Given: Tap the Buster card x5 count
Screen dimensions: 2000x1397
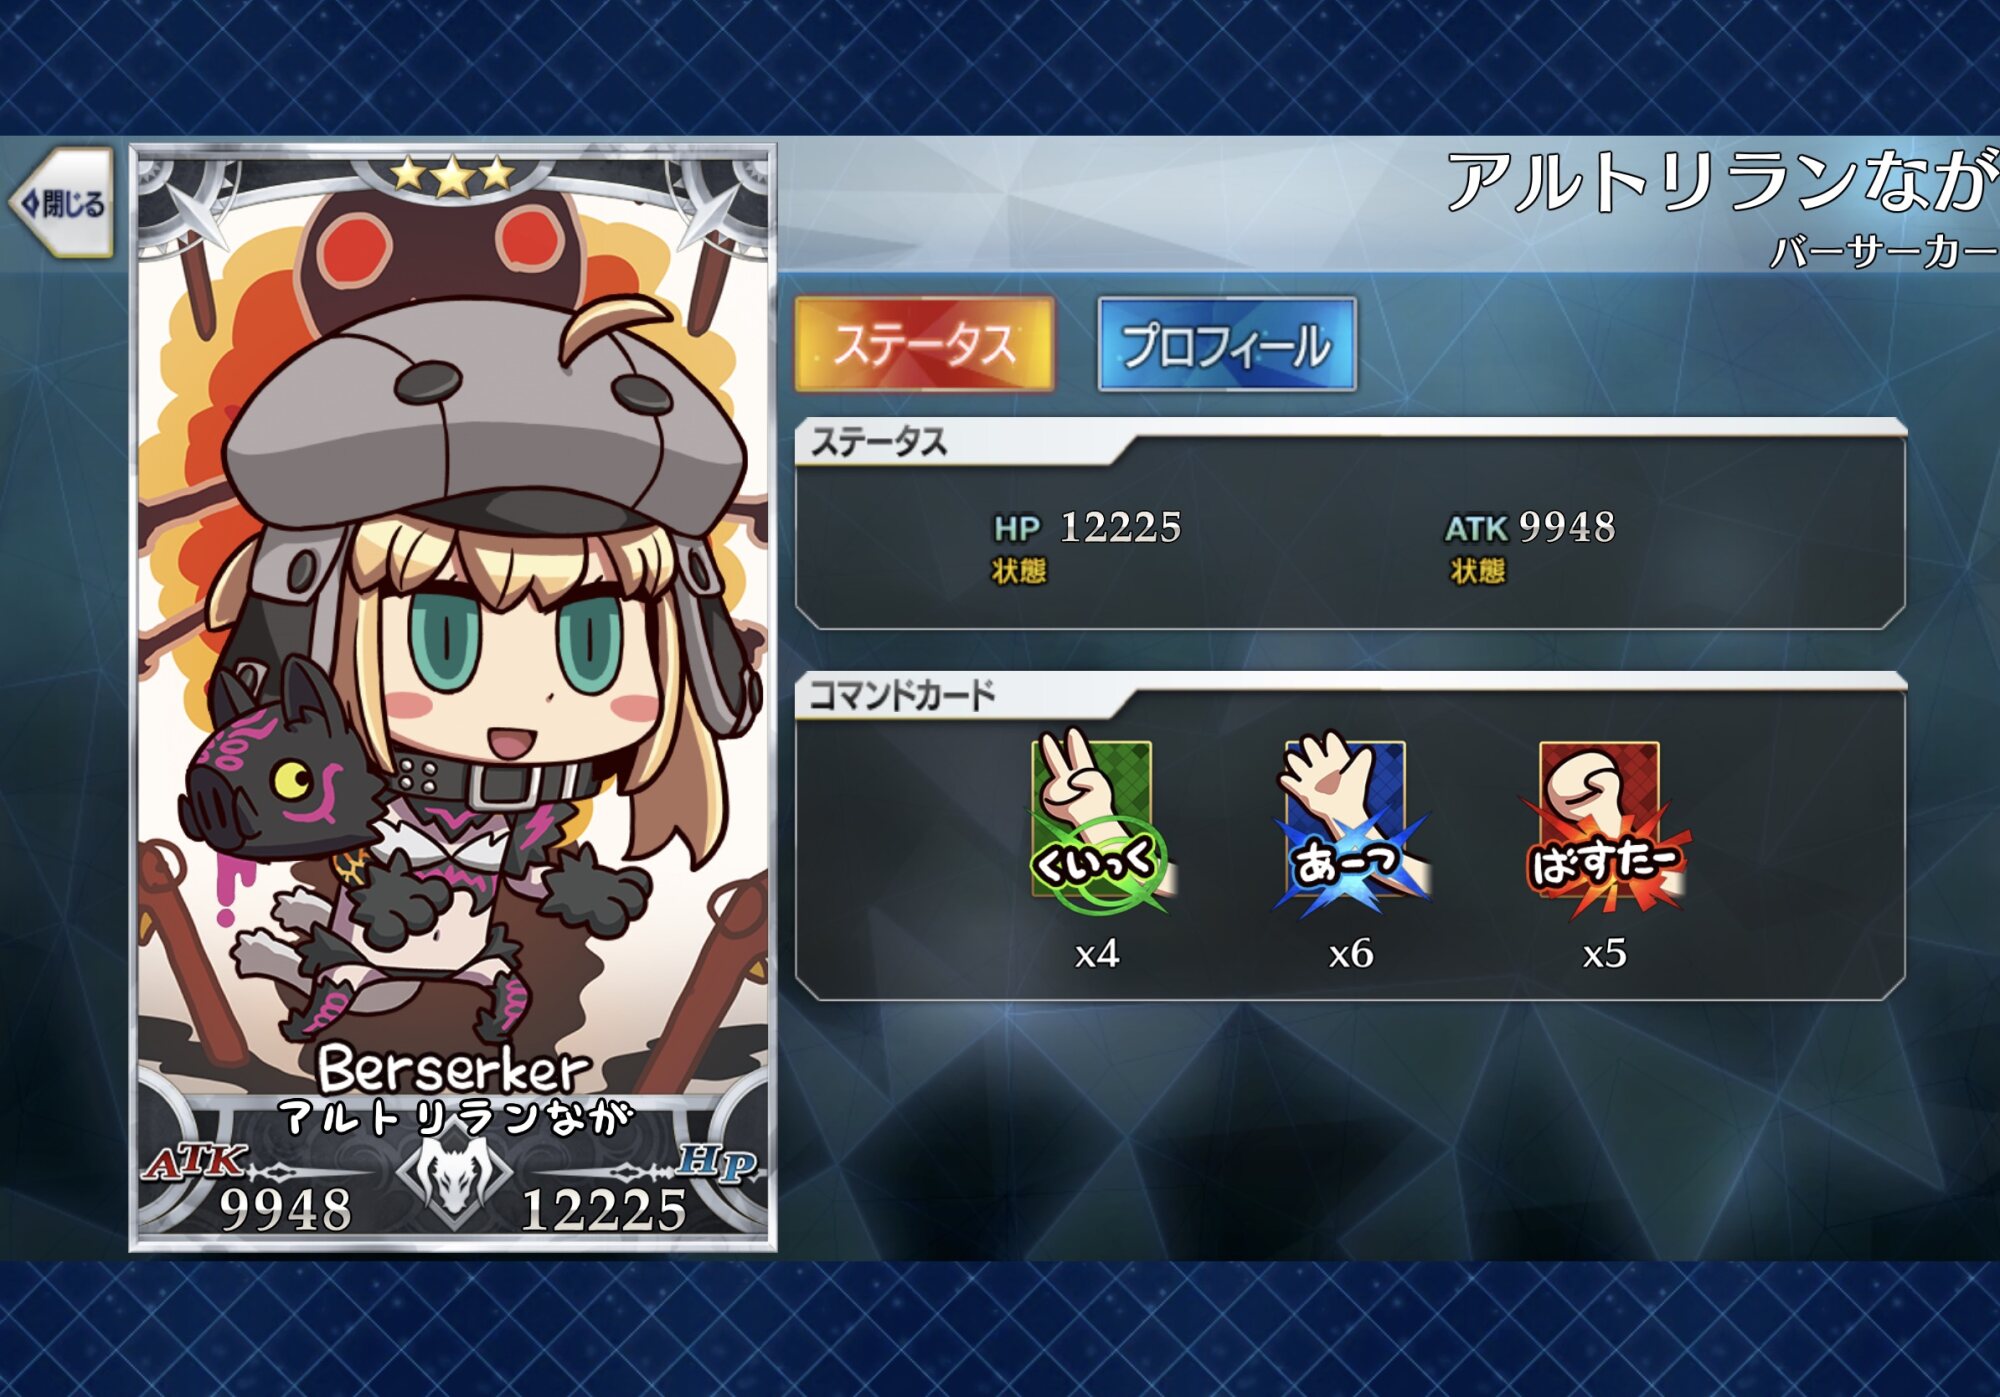Looking at the screenshot, I should click(1605, 953).
